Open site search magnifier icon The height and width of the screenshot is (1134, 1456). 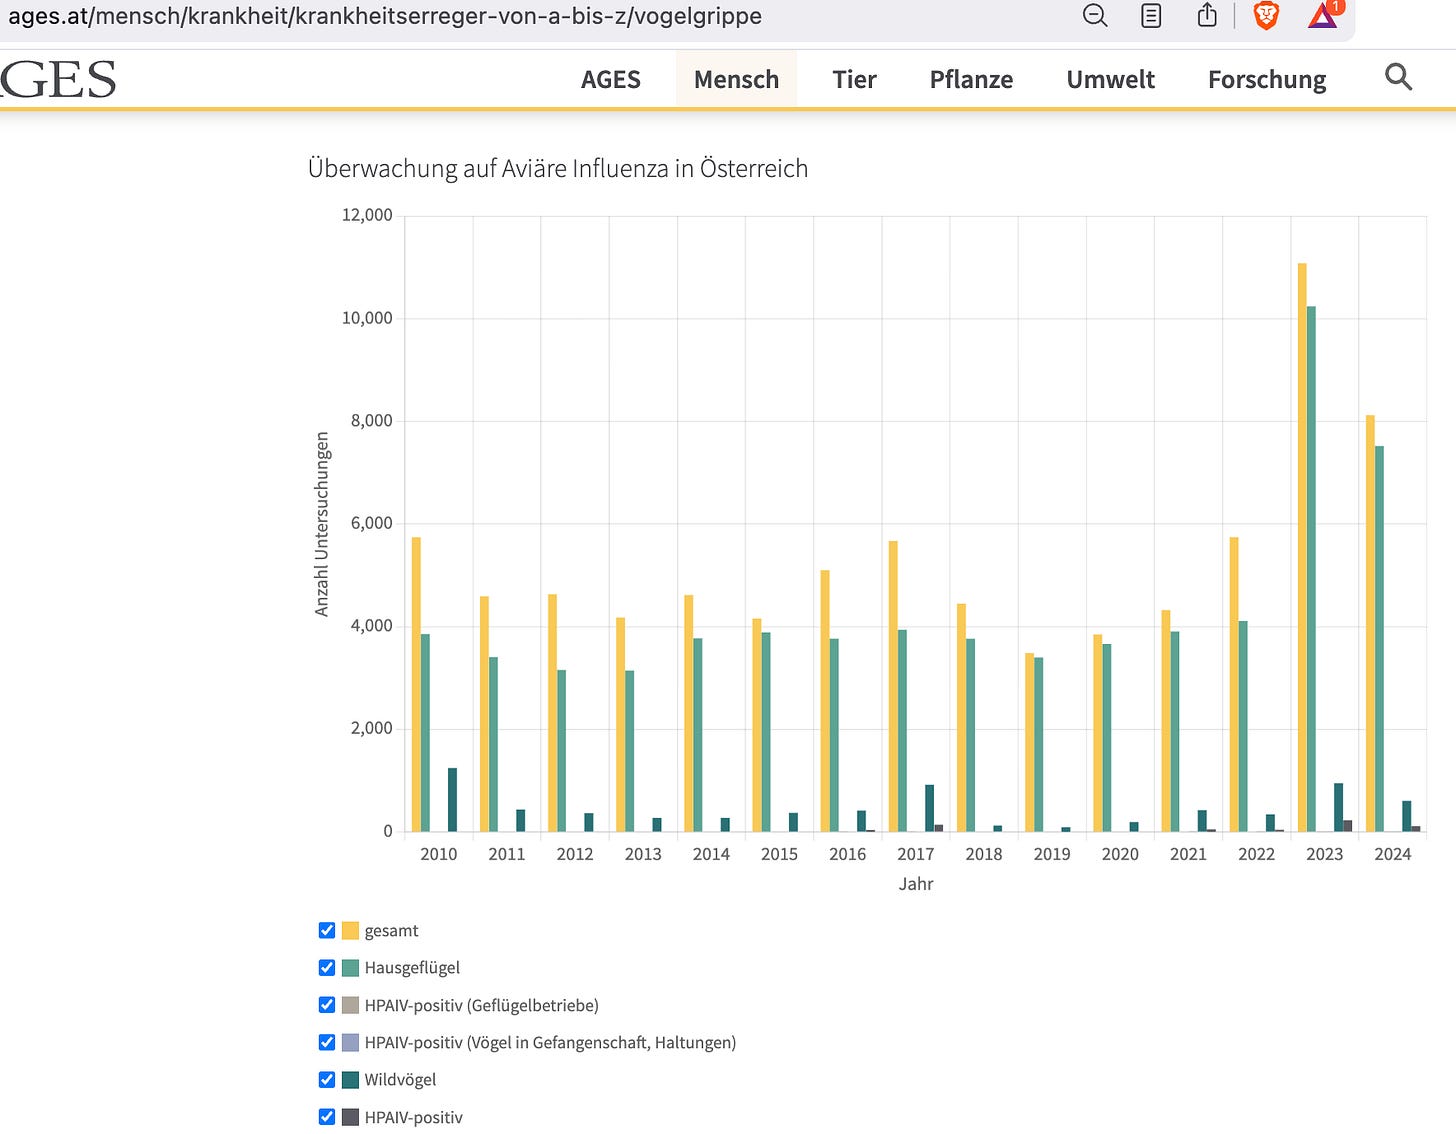[1398, 77]
